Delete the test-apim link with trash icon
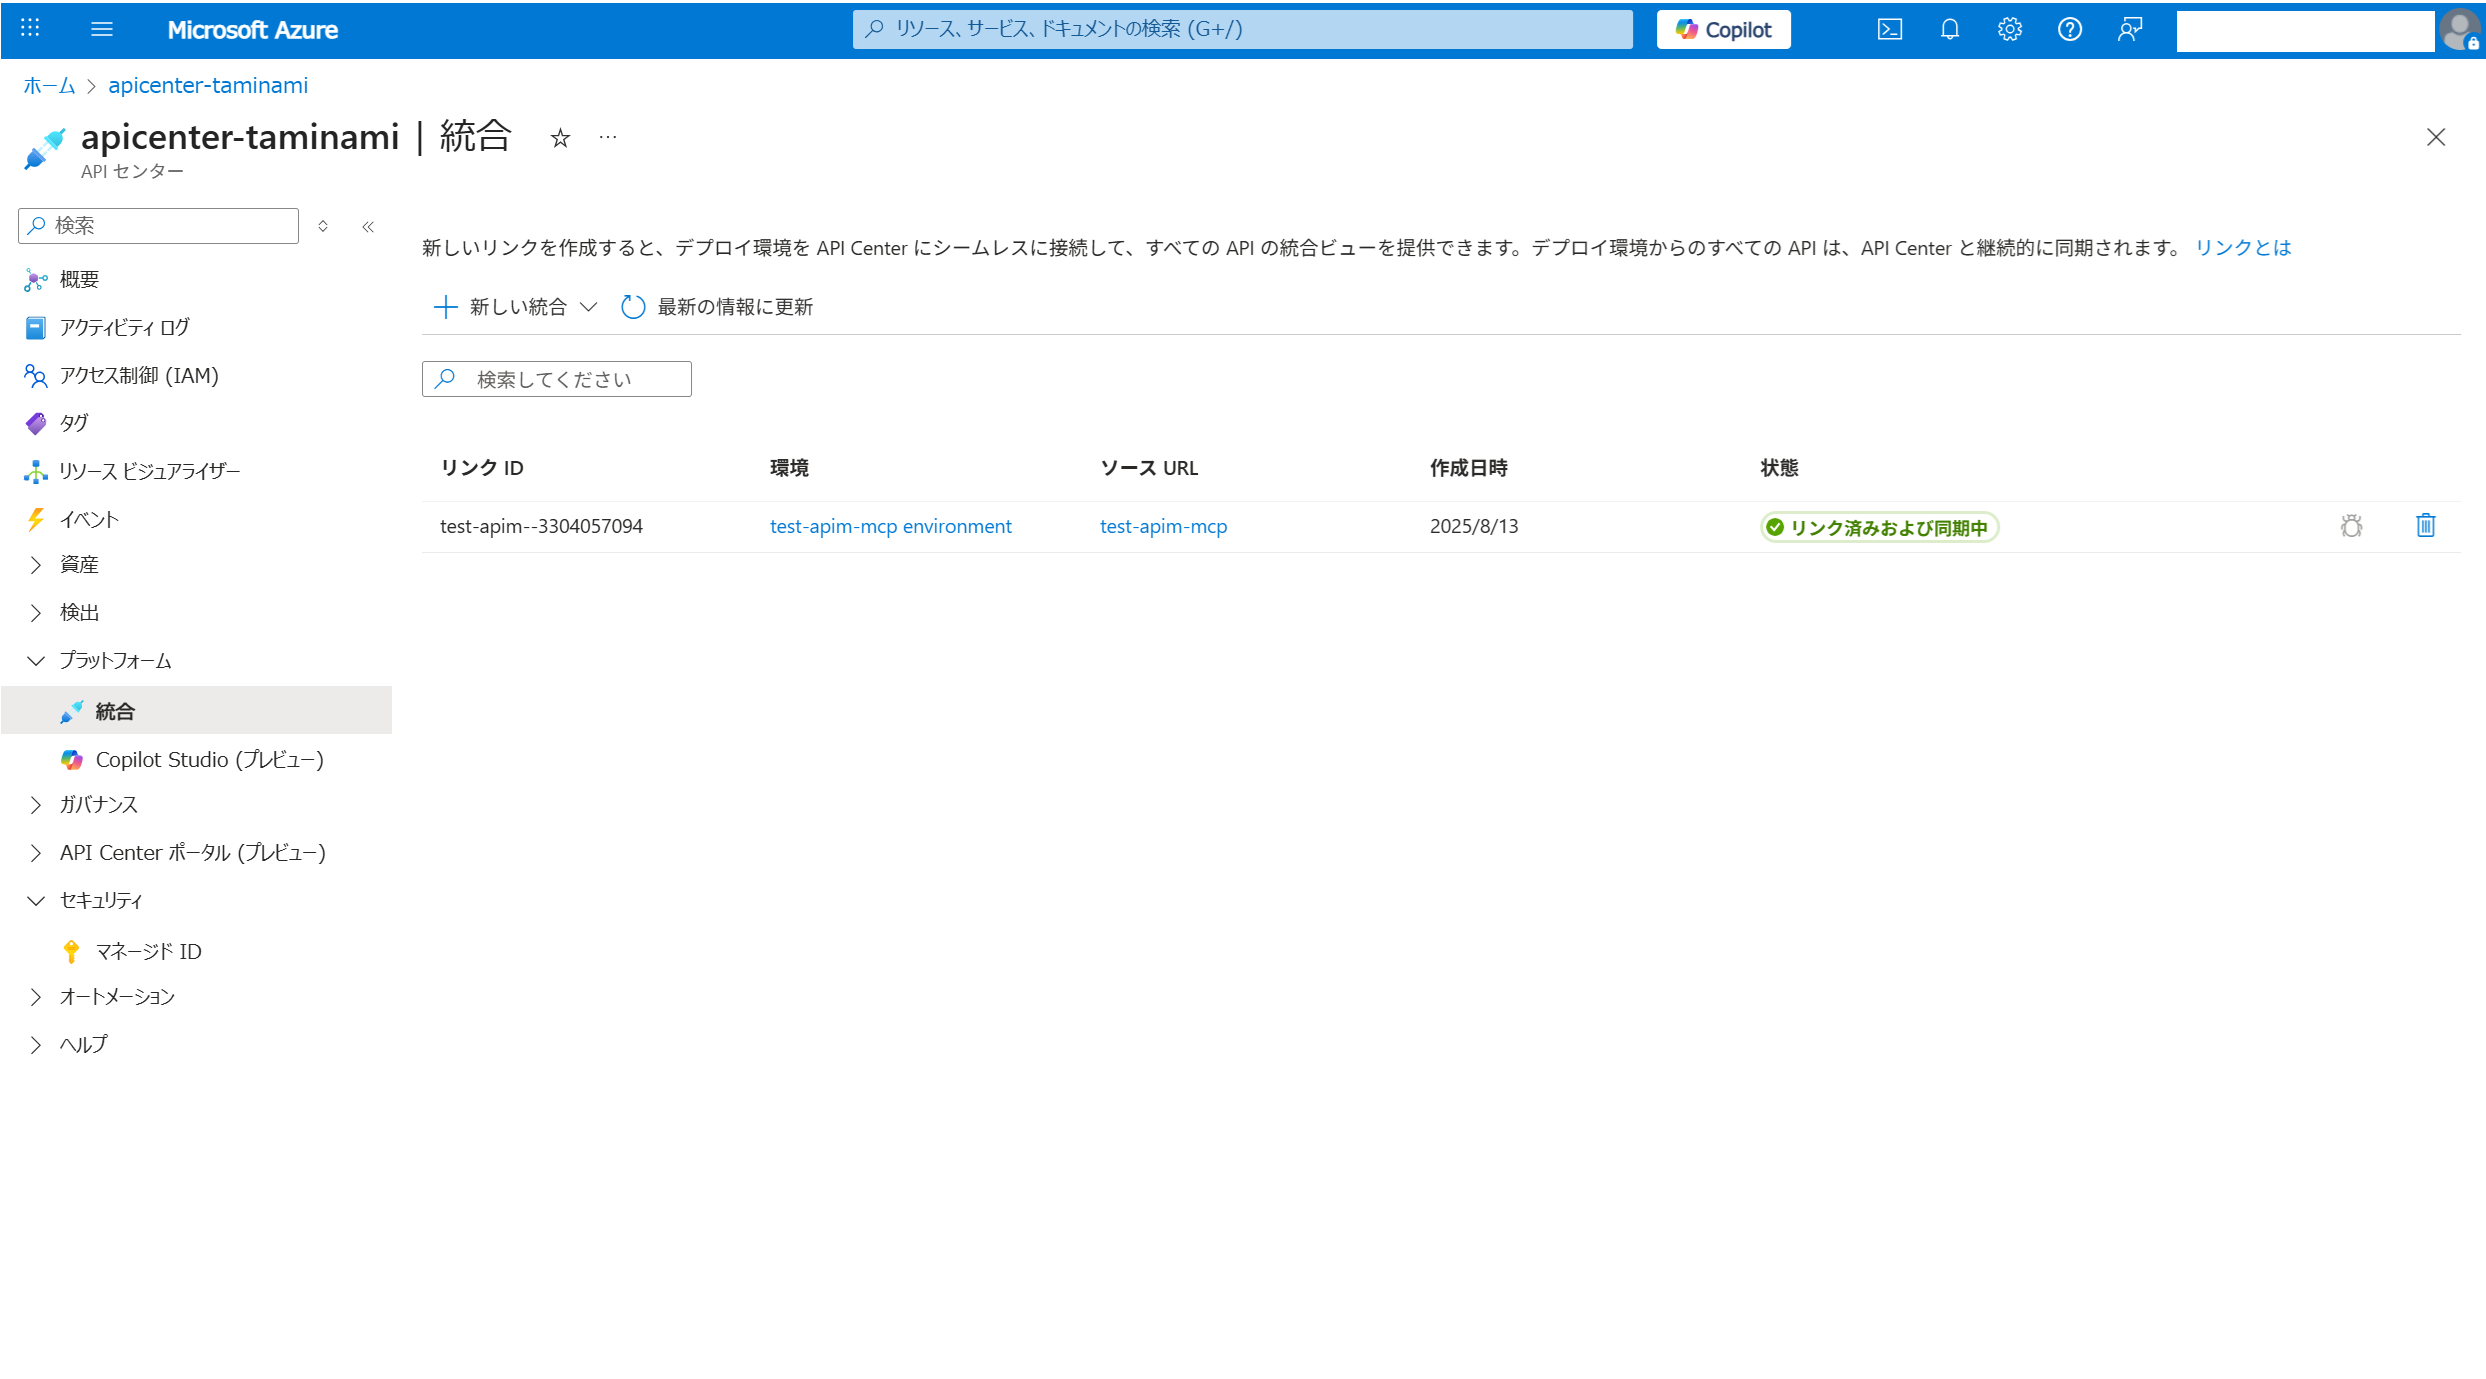This screenshot has width=2486, height=1379. pyautogui.click(x=2425, y=525)
